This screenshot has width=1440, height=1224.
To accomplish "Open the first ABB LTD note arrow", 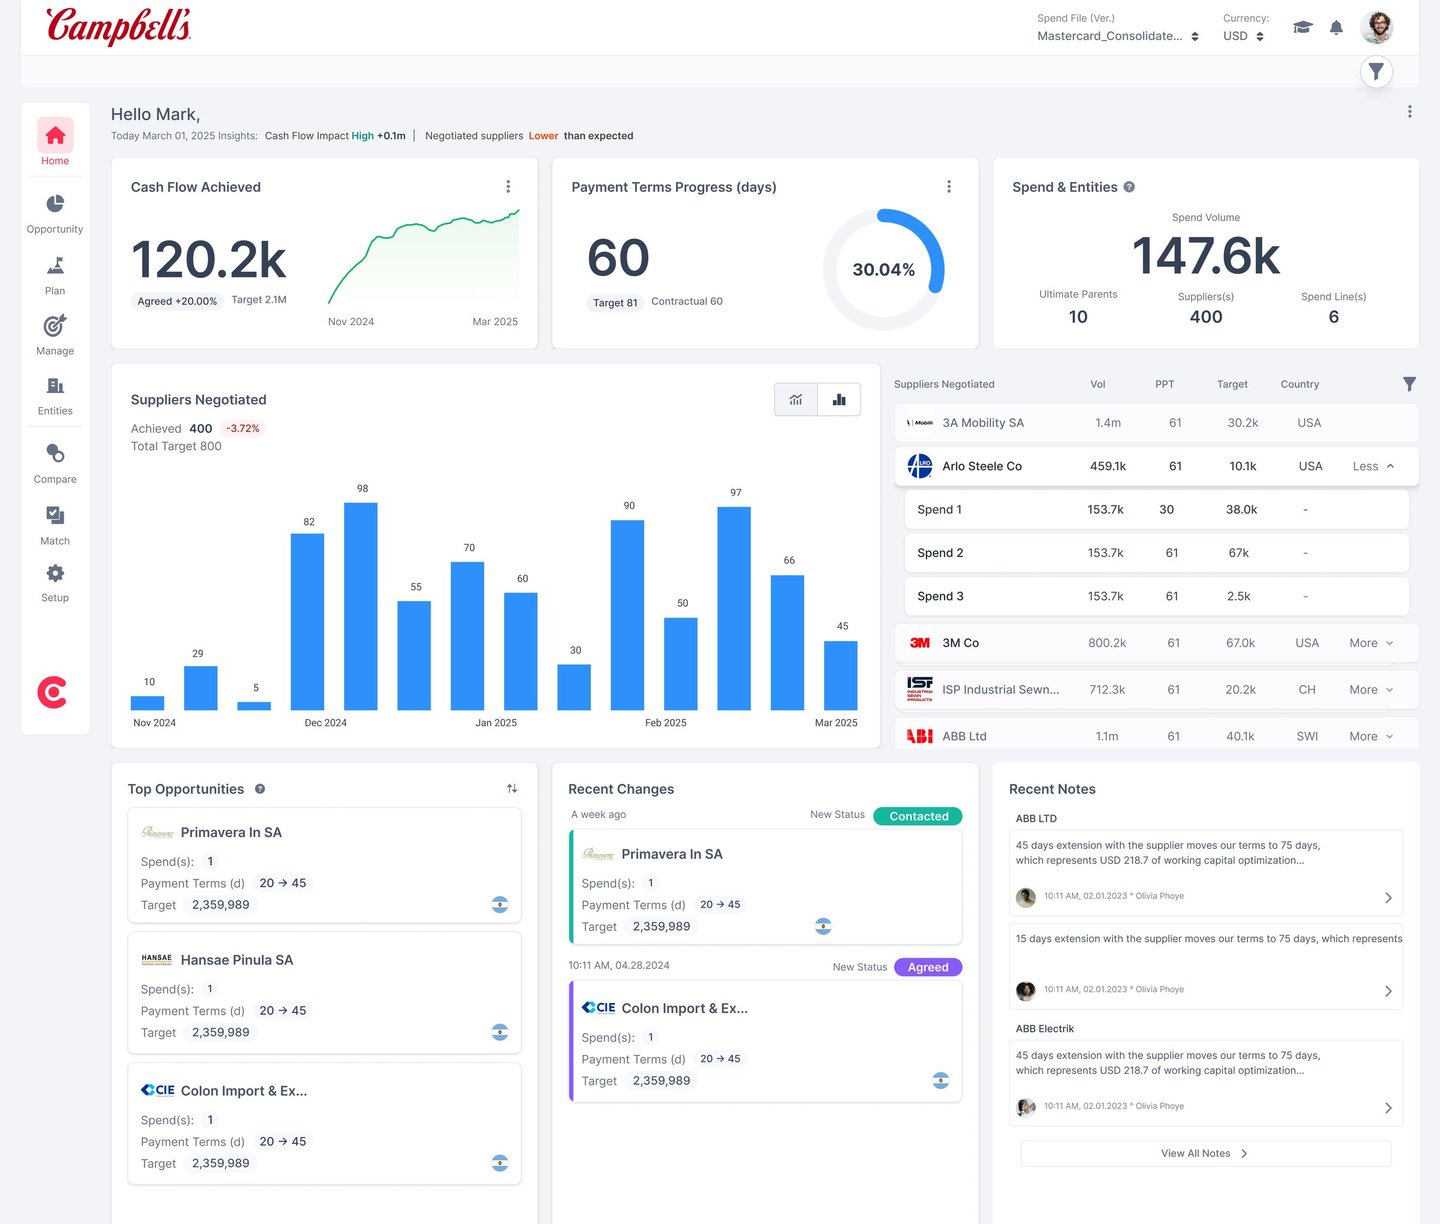I will tap(1388, 898).
